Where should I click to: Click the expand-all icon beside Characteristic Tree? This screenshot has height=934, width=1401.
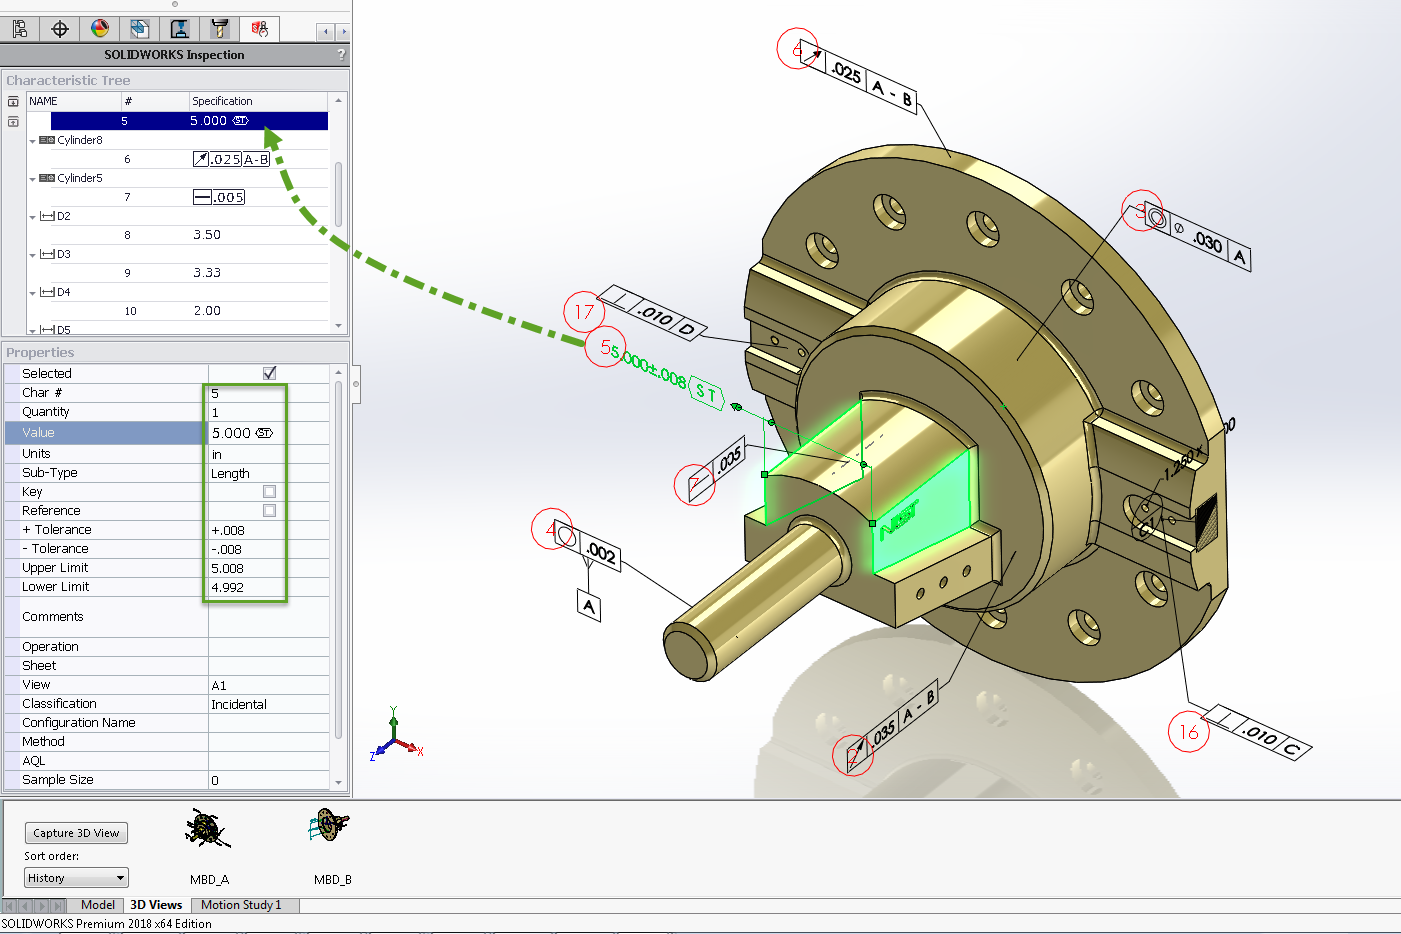13,102
